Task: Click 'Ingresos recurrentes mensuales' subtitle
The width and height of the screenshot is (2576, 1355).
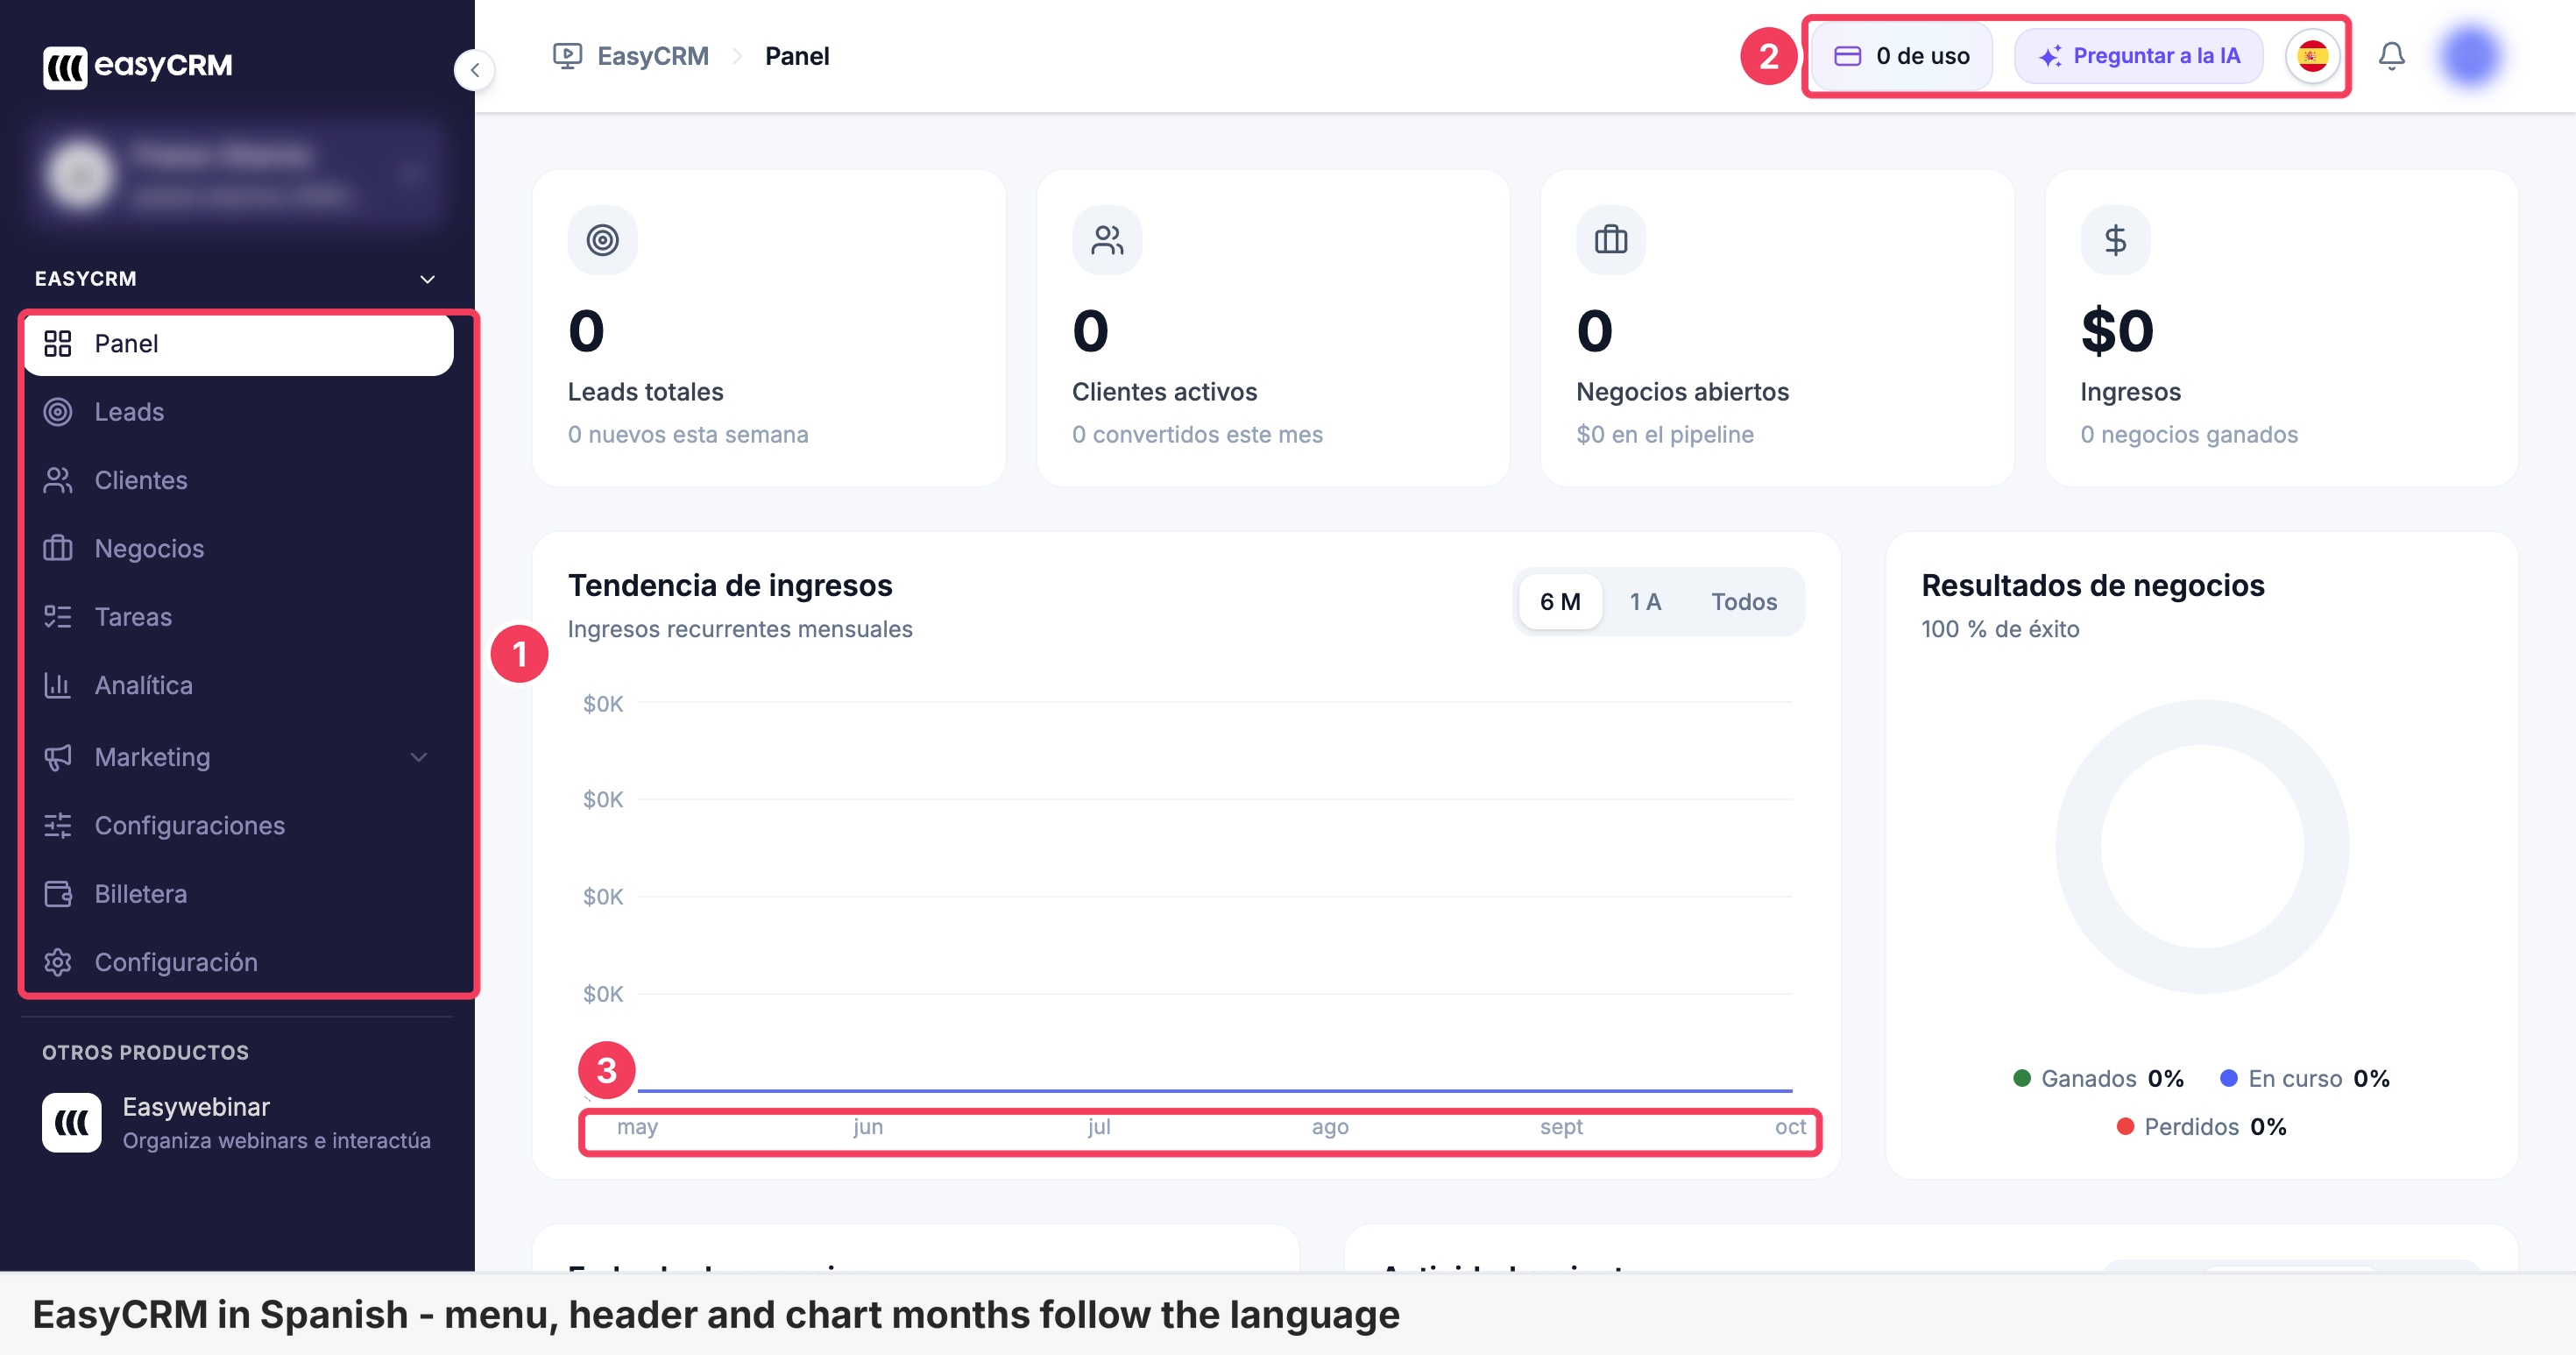Action: click(740, 629)
